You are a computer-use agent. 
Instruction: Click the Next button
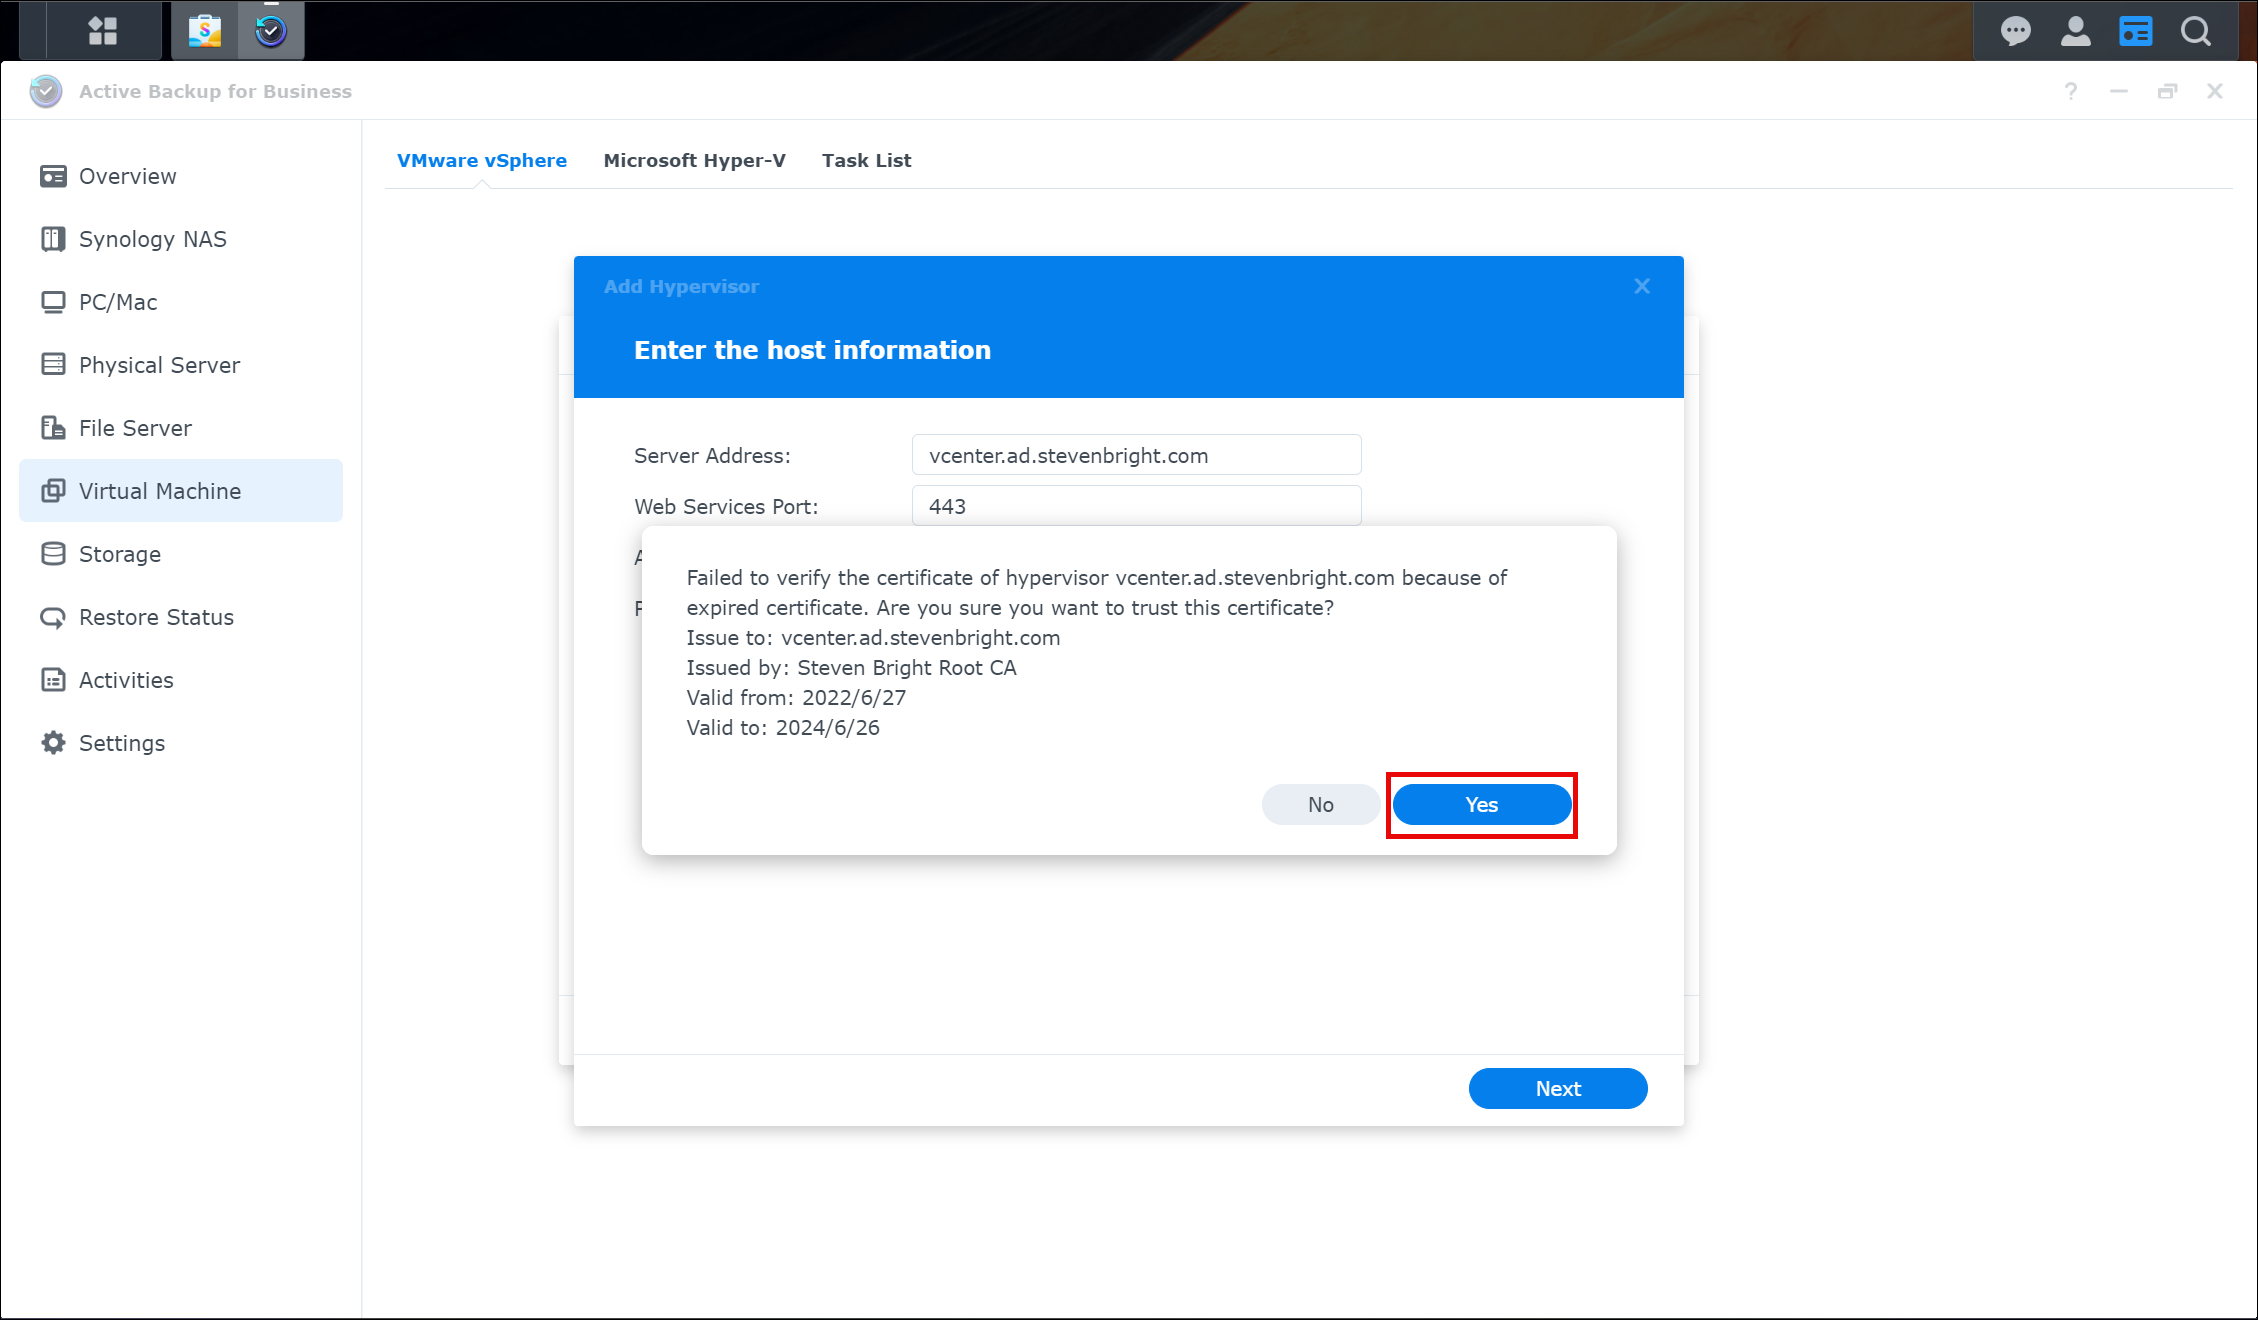pos(1557,1089)
